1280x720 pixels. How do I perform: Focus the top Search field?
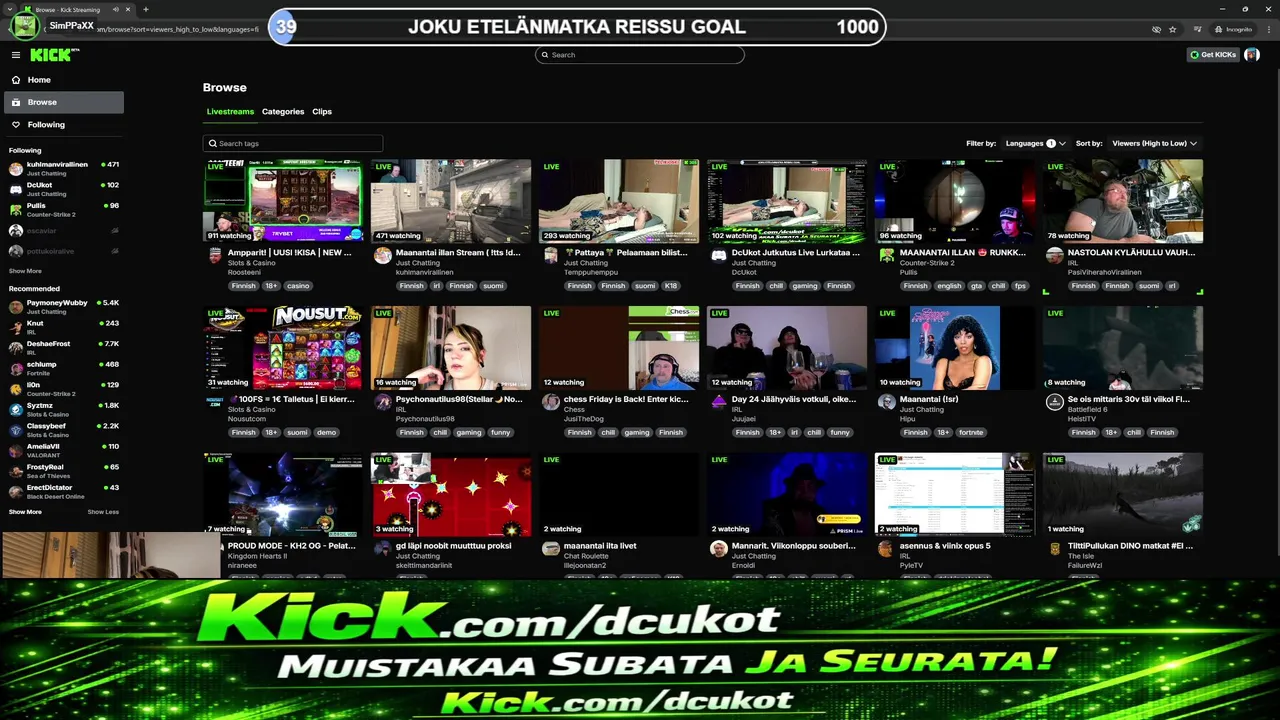[640, 55]
